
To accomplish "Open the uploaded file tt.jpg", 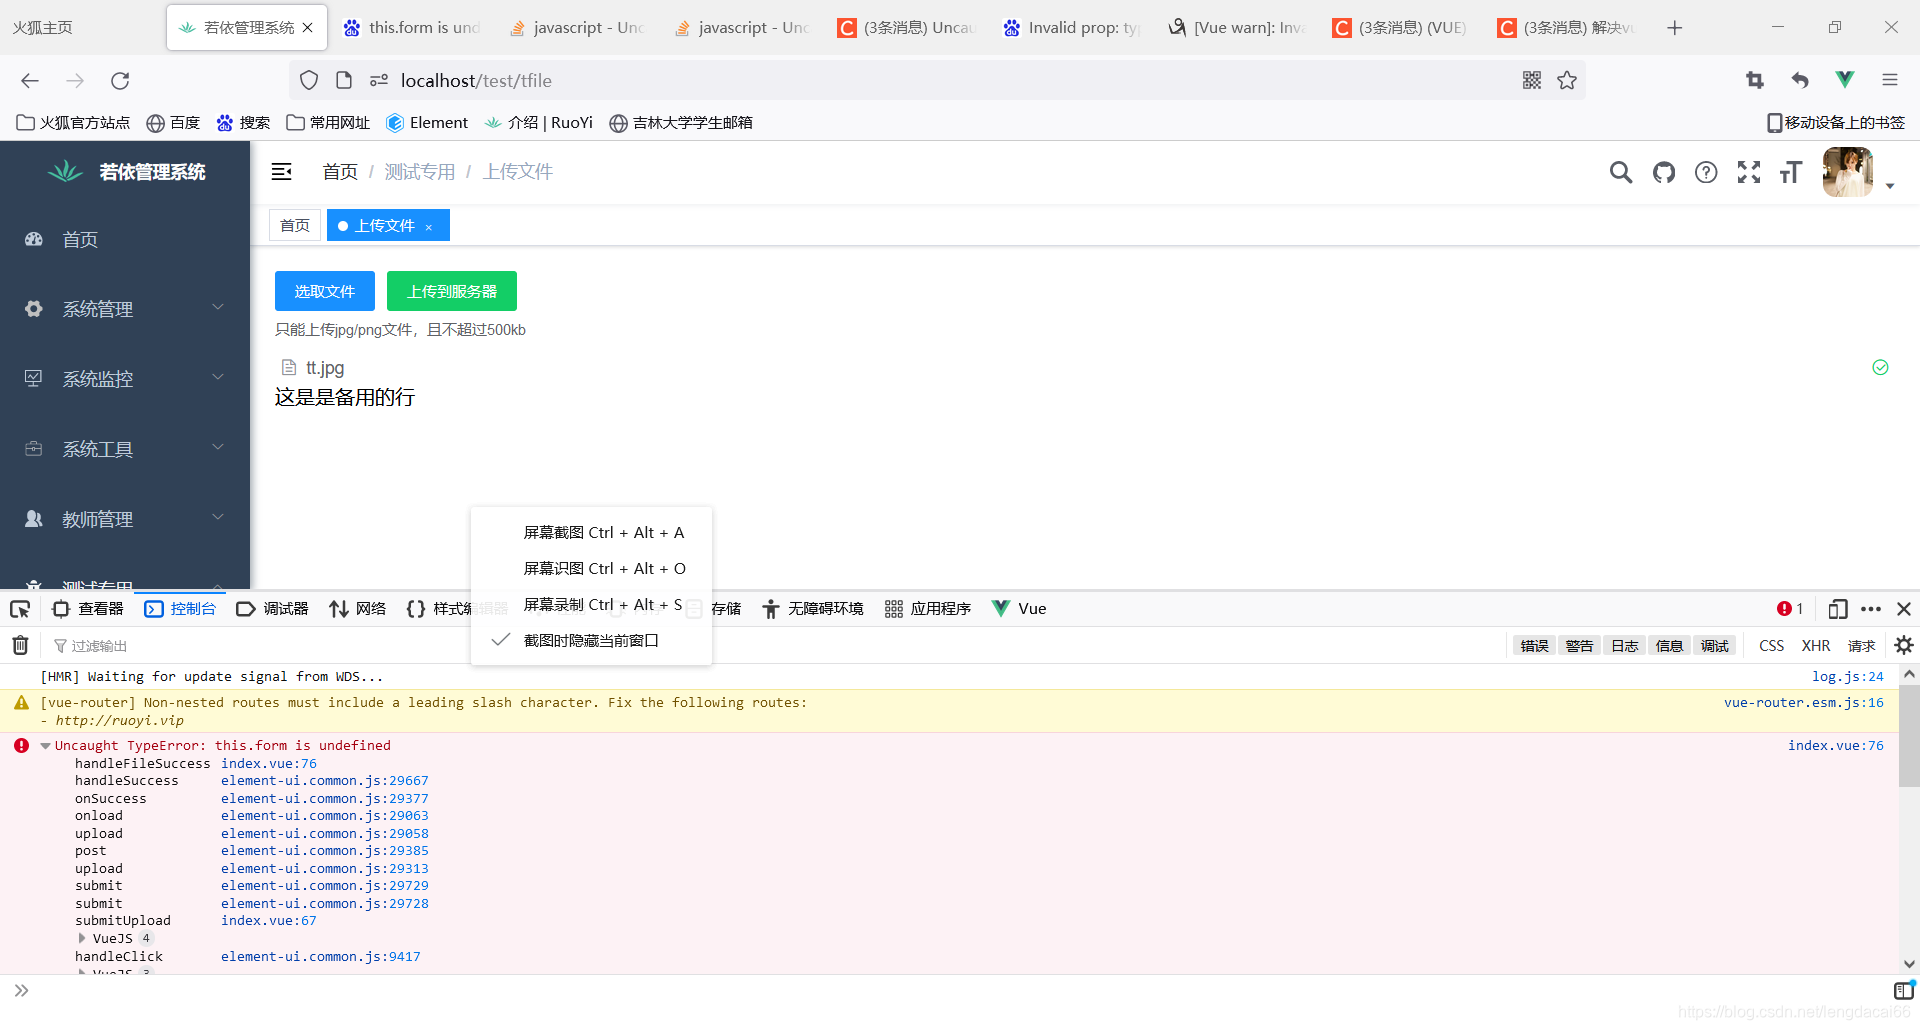I will coord(325,368).
